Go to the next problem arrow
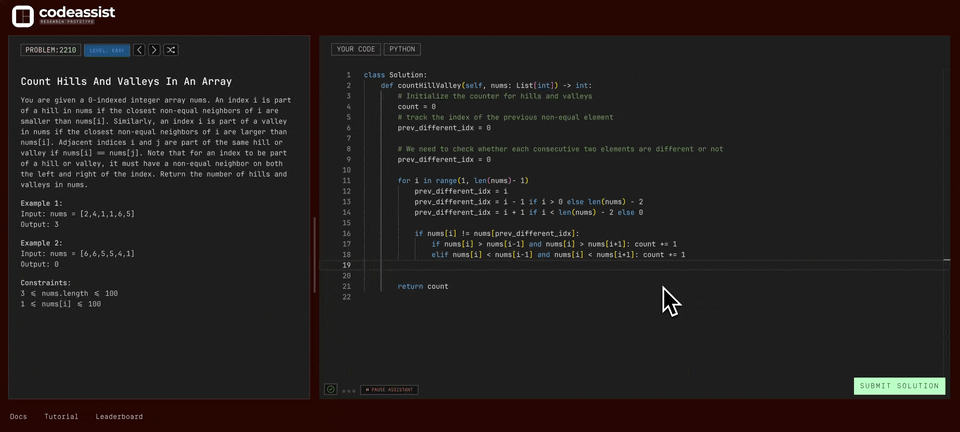This screenshot has width=960, height=432. point(154,49)
